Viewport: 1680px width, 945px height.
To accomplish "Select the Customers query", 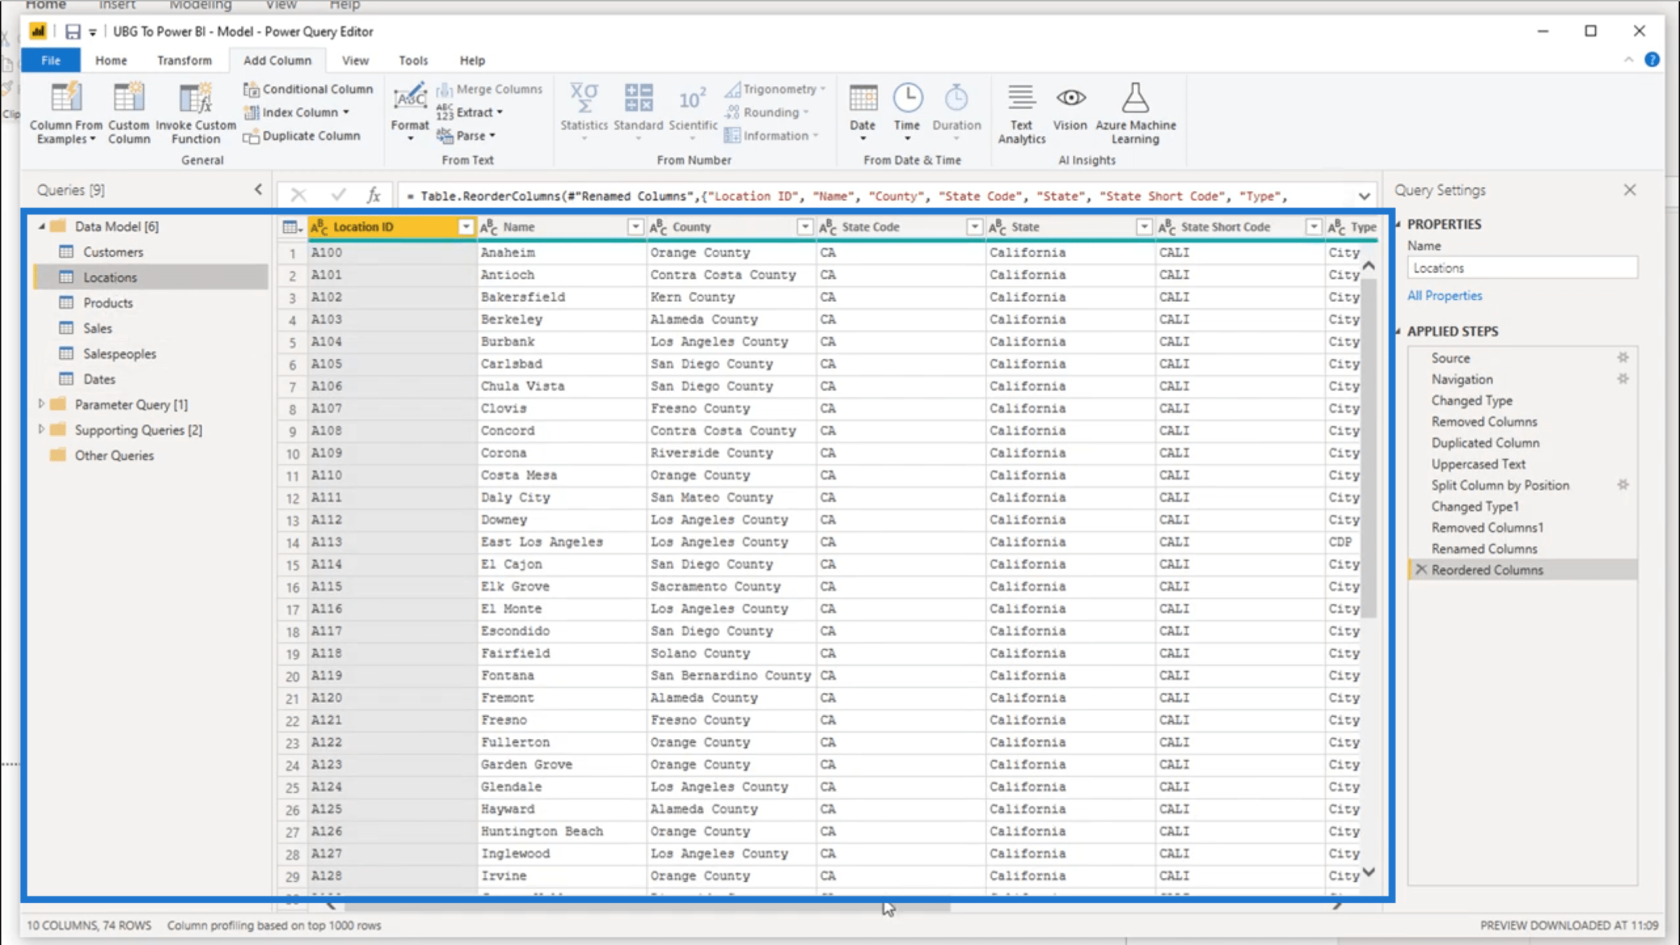I will point(113,252).
